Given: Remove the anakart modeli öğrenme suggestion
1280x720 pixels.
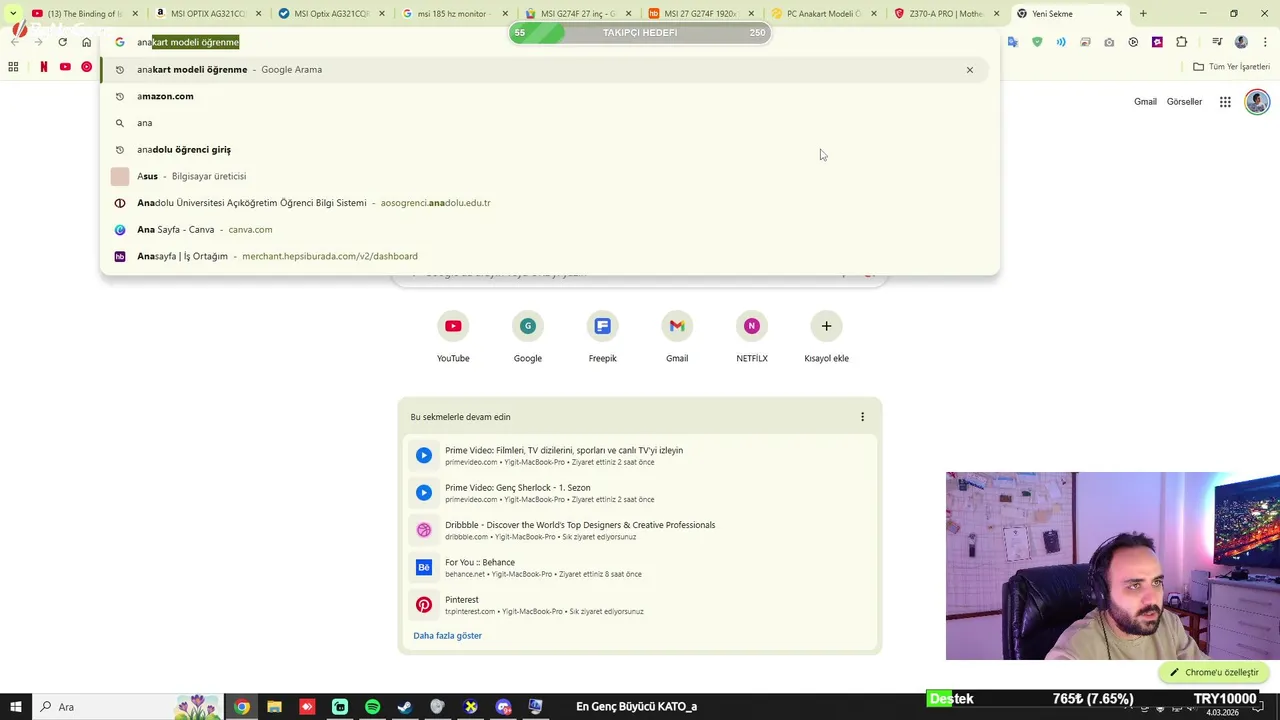Looking at the screenshot, I should [x=969, y=70].
